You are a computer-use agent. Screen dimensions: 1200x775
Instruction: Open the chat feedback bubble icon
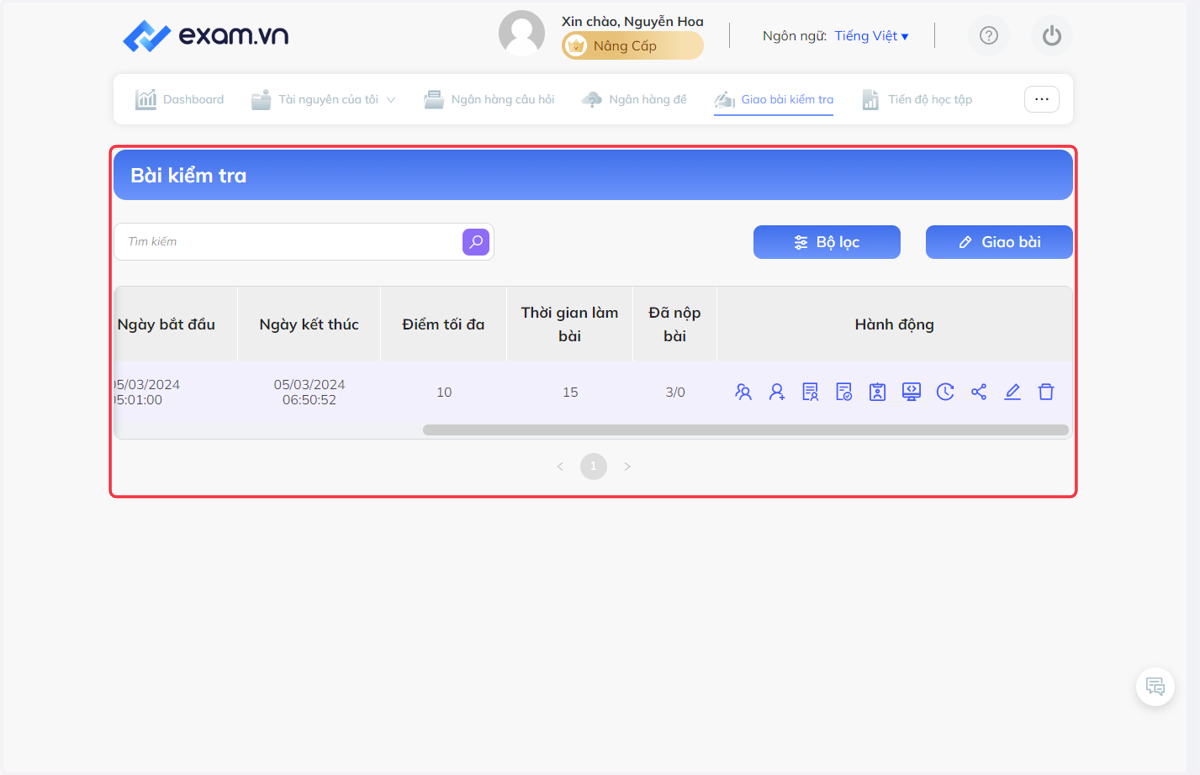point(1156,687)
